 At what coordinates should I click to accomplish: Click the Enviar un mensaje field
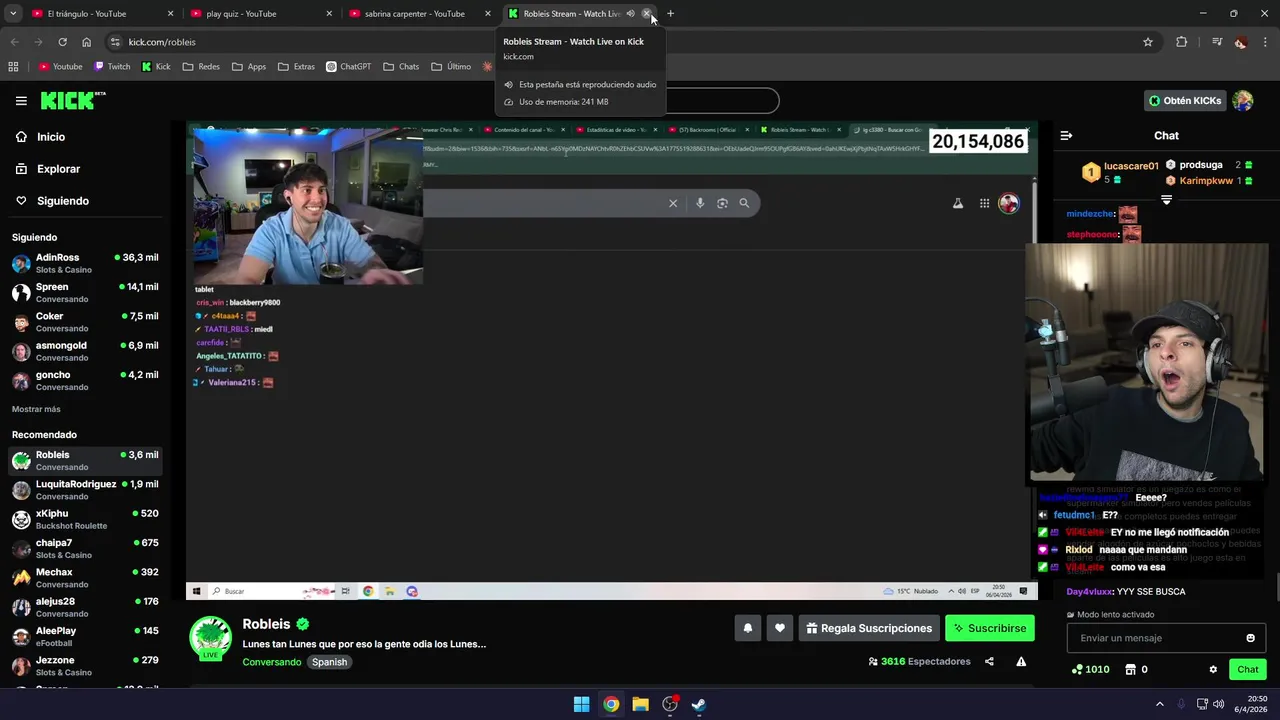1166,638
